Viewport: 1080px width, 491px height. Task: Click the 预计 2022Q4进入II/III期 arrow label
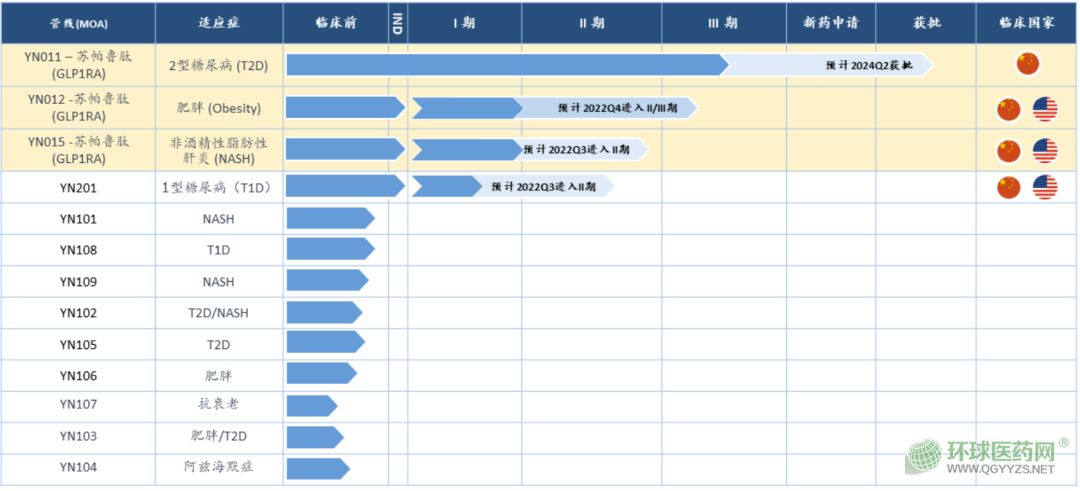point(617,108)
